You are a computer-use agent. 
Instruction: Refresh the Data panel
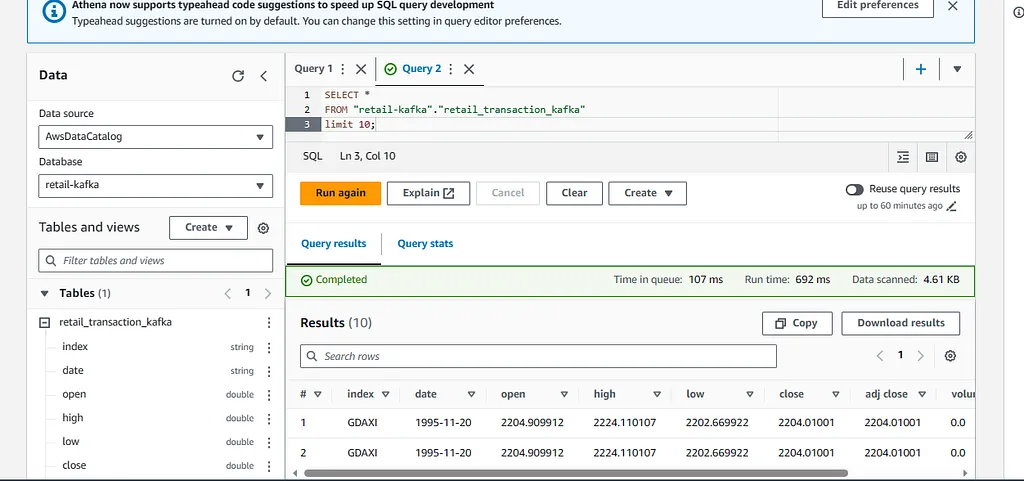(x=238, y=76)
